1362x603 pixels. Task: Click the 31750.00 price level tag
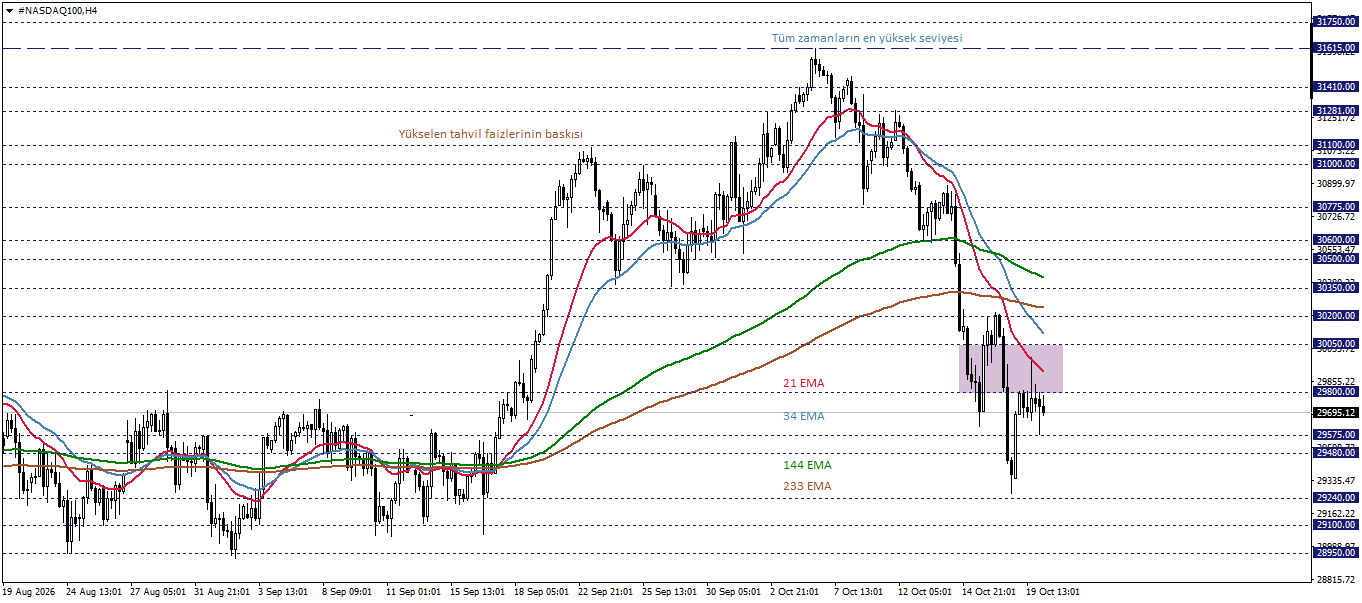1335,21
